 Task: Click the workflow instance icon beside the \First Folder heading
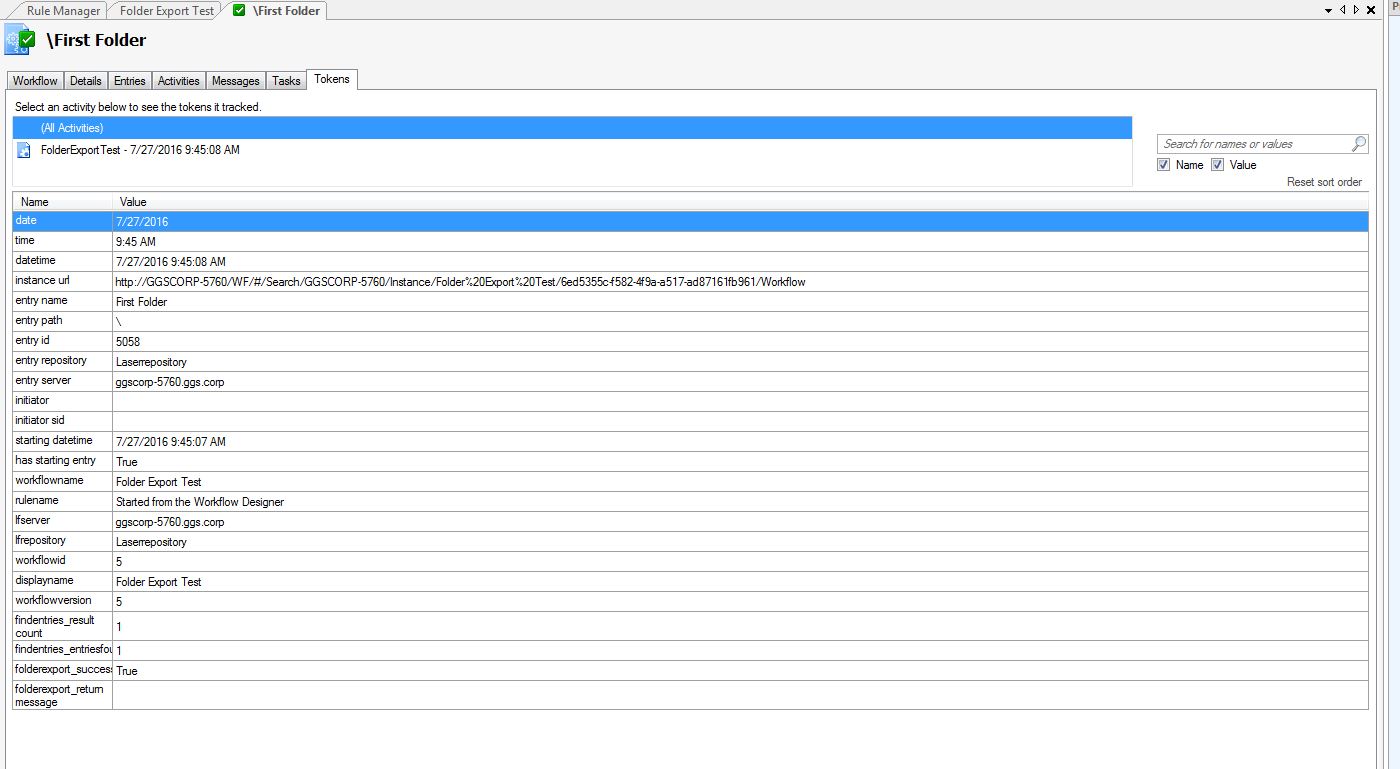coord(20,41)
